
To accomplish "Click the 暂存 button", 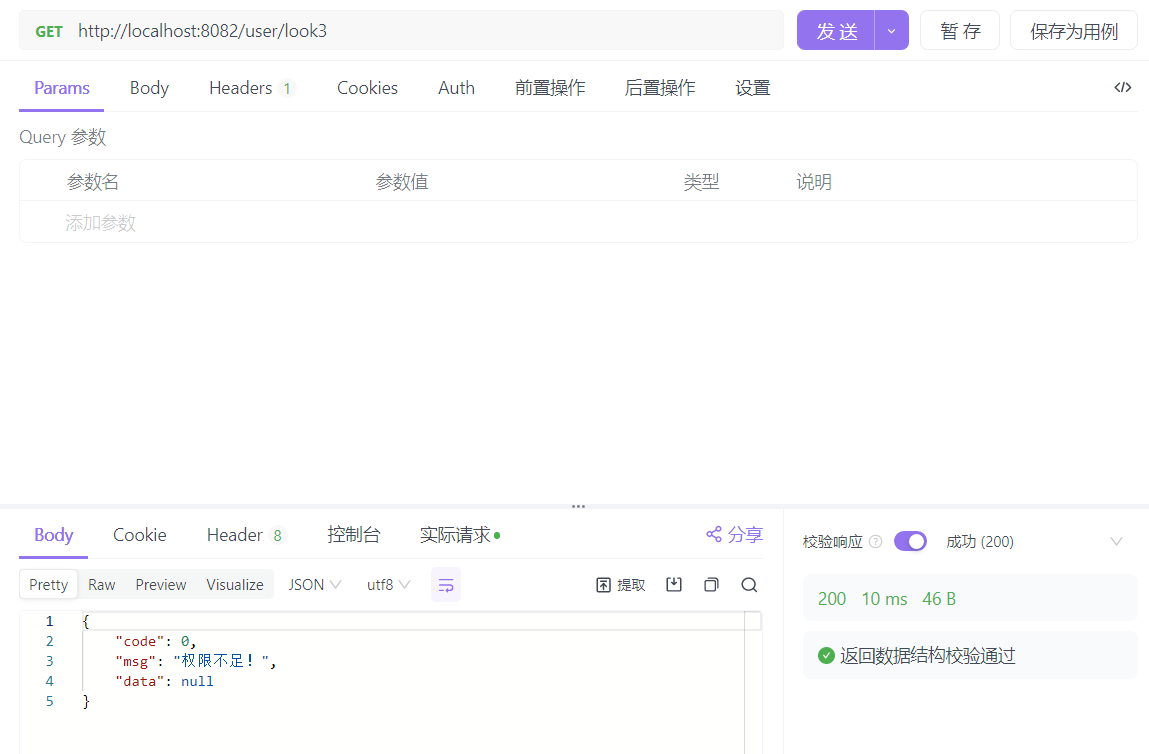I will [x=960, y=31].
